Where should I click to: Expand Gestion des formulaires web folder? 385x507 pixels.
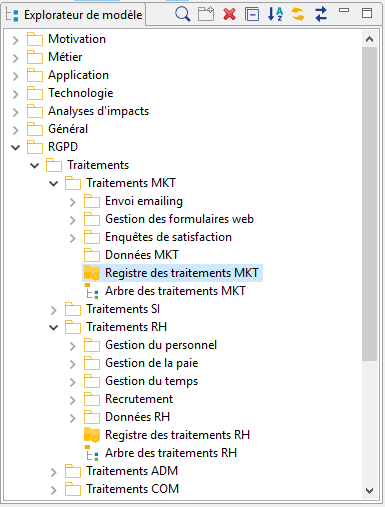click(x=73, y=220)
